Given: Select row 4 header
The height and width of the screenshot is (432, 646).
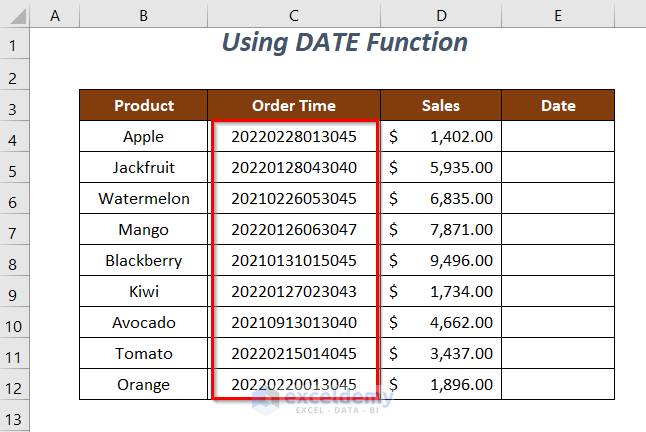Looking at the screenshot, I should tap(14, 137).
